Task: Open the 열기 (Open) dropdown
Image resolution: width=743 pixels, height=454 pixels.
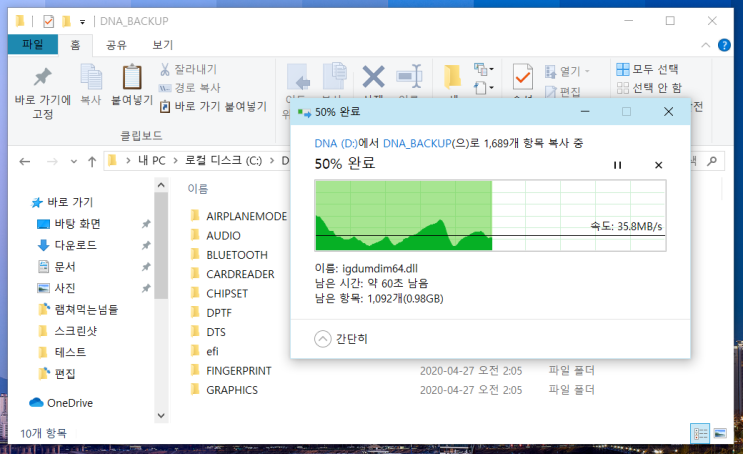Action: pos(567,71)
